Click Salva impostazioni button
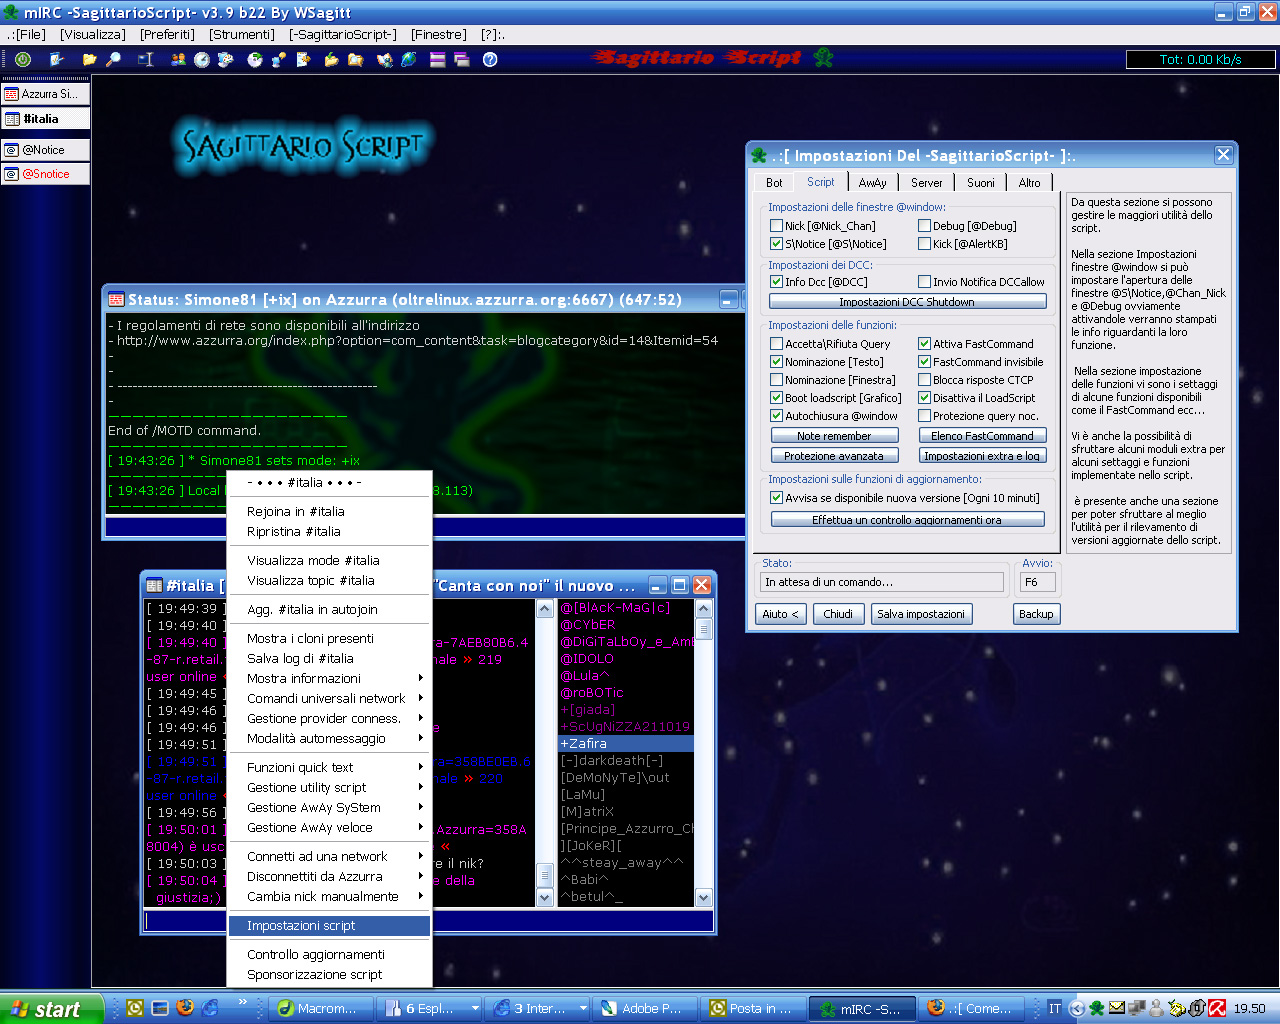1280x1024 pixels. coord(920,614)
